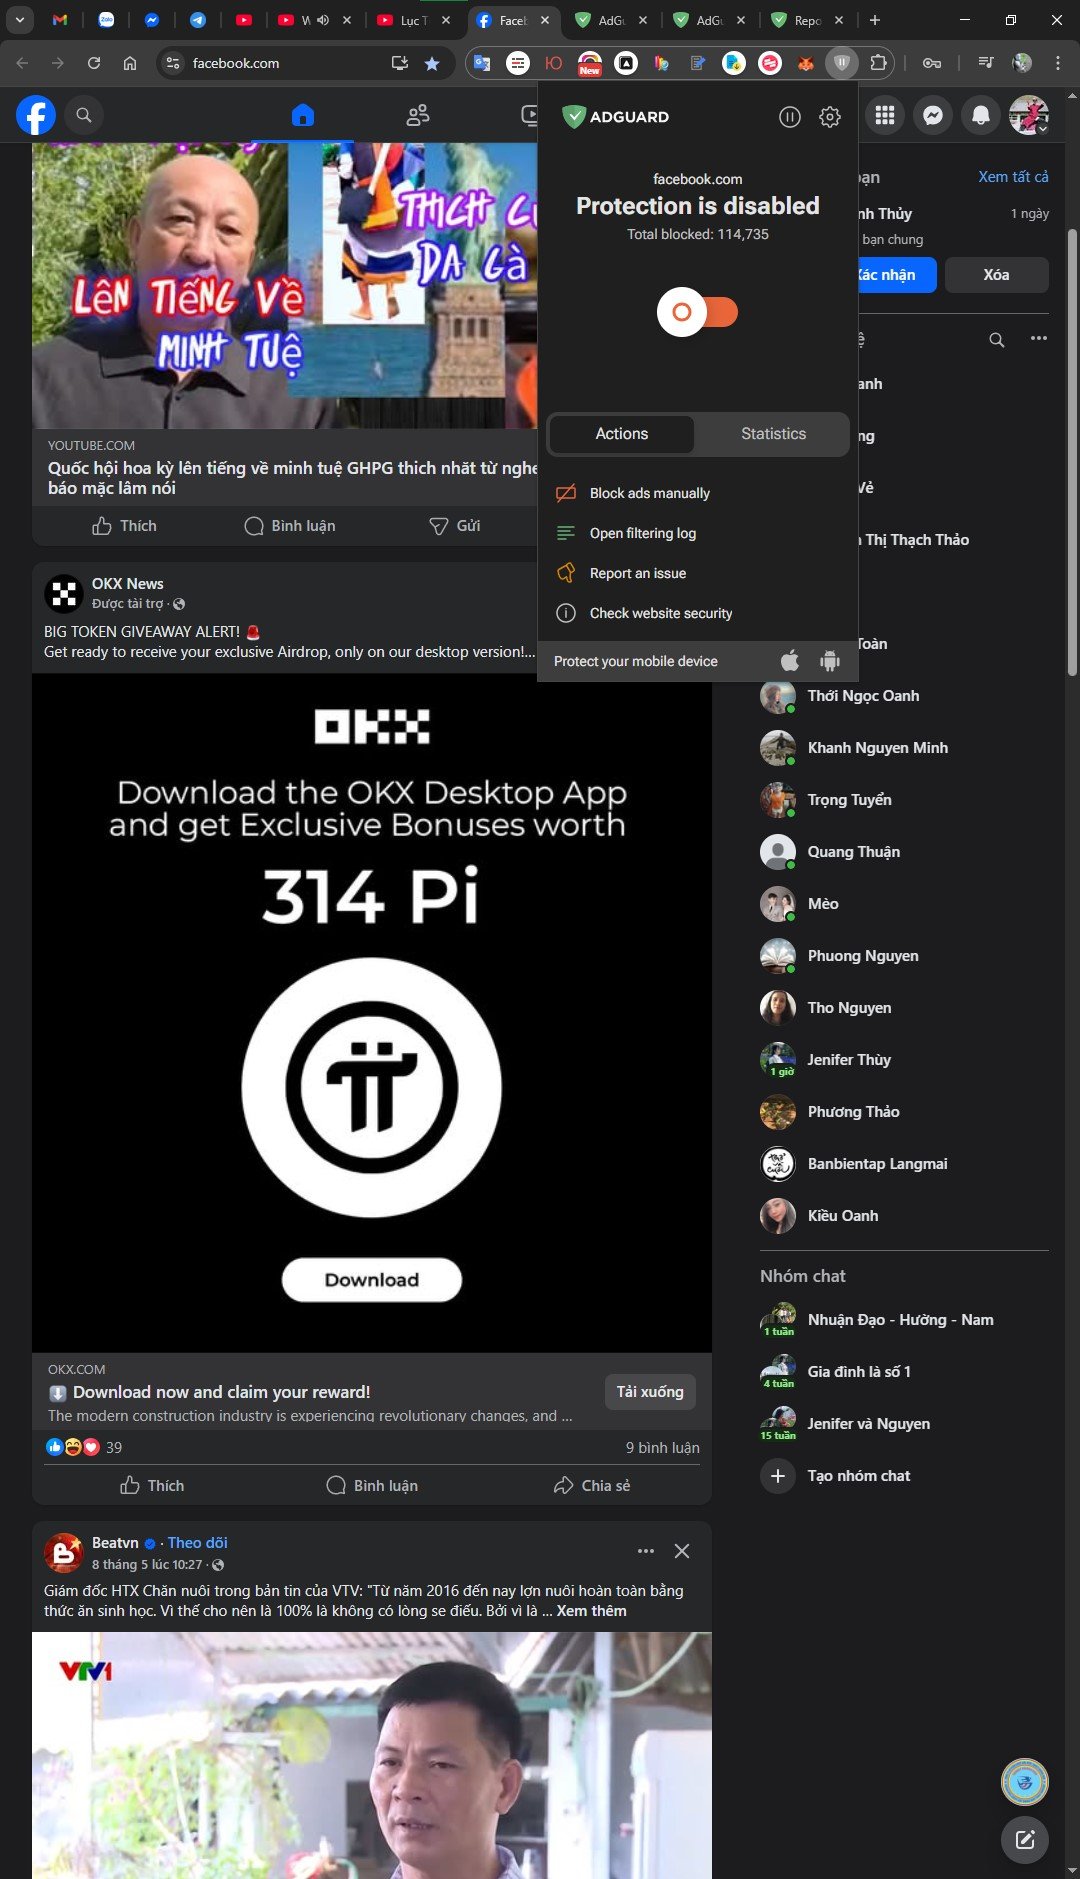Select Report an issue action
1080x1879 pixels.
pos(637,573)
